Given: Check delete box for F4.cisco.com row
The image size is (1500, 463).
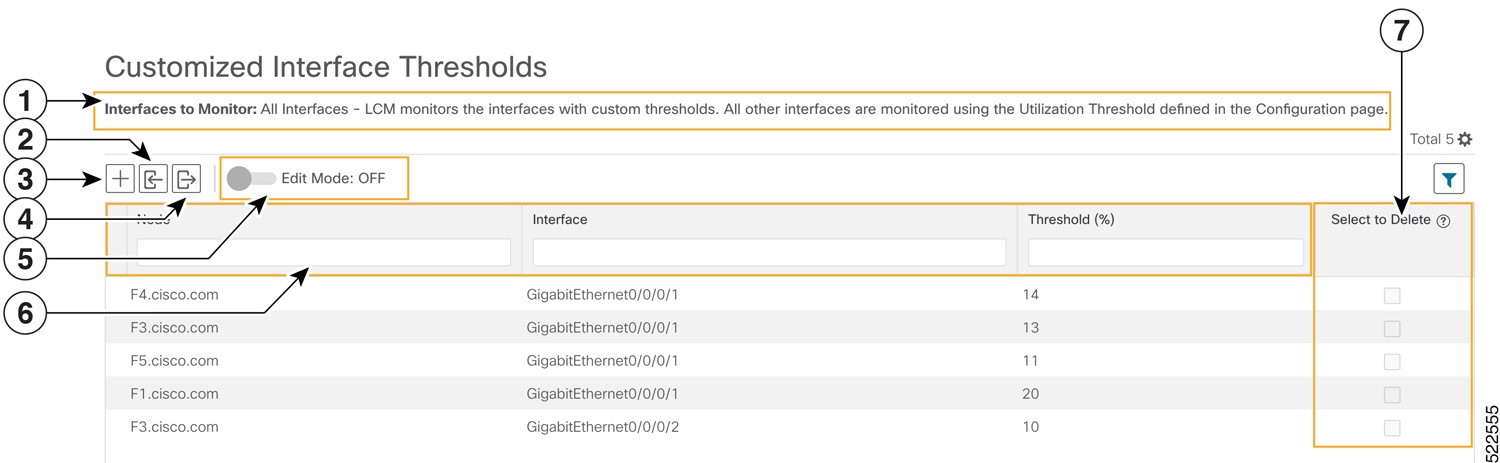Looking at the screenshot, I should click(1391, 295).
